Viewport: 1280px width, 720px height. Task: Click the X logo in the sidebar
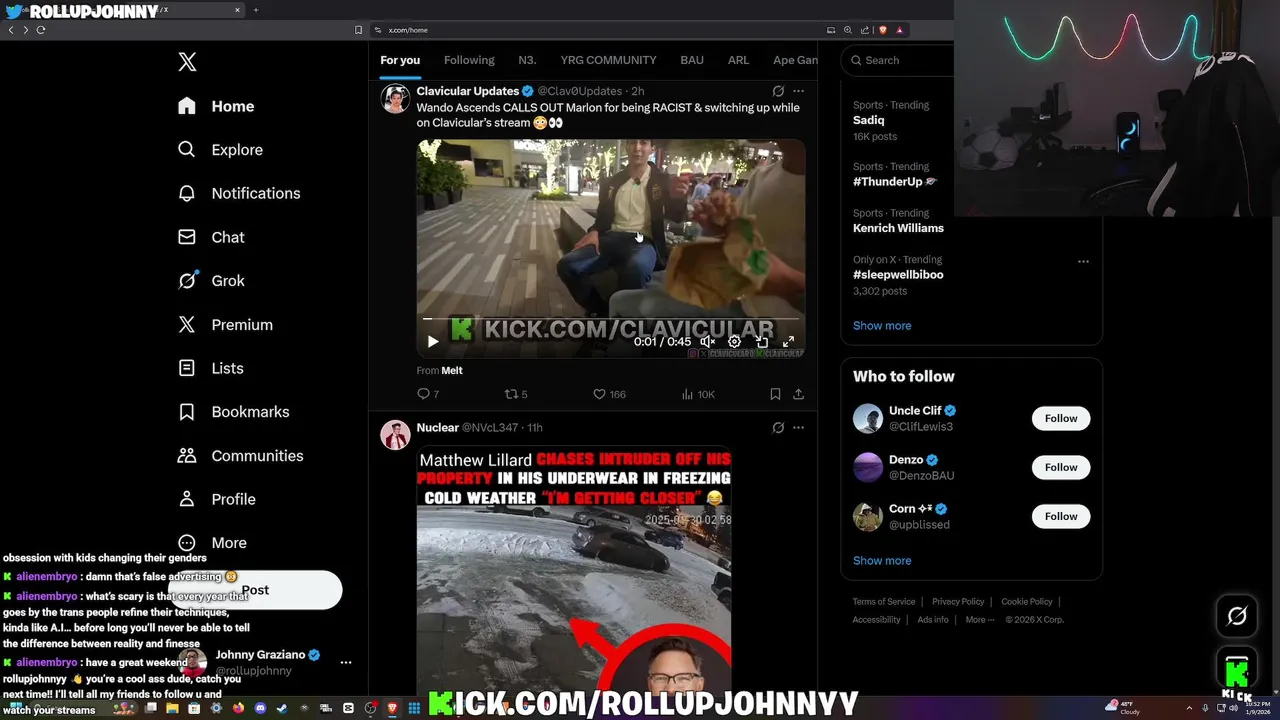187,62
